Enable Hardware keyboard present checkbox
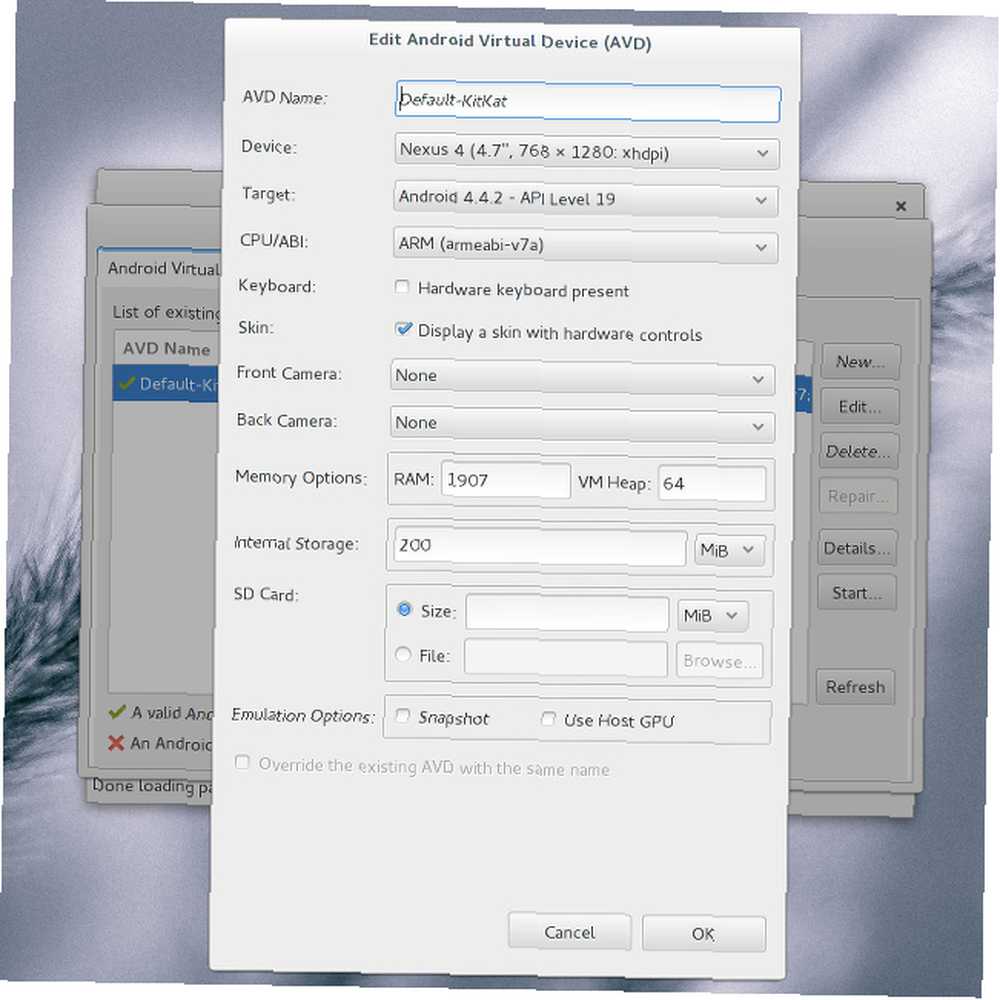1000x1000 pixels. (402, 286)
